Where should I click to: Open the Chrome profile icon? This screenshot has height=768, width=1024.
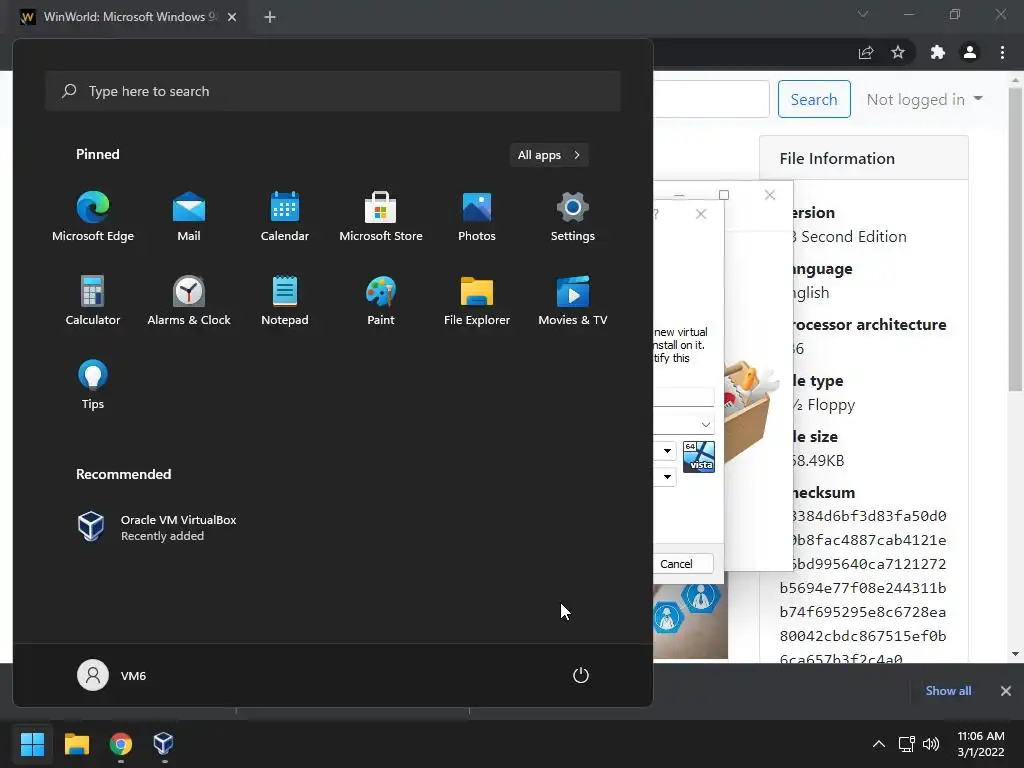pyautogui.click(x=970, y=53)
